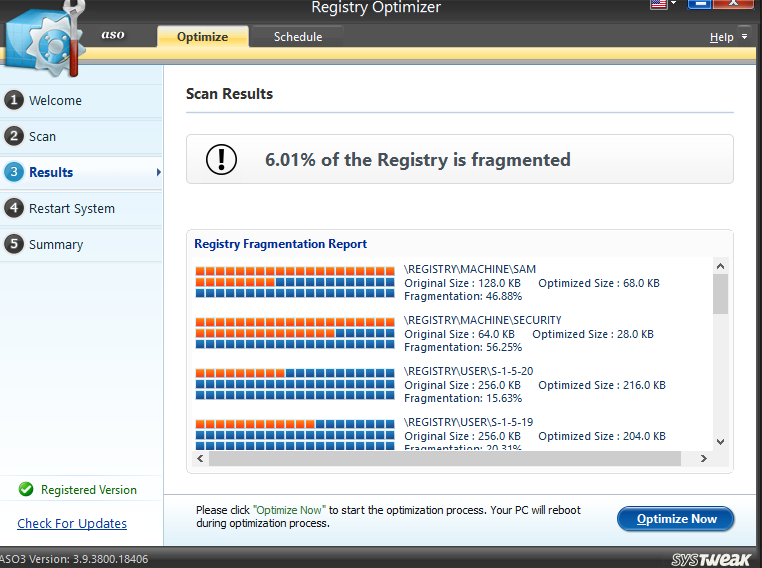Click Original Size : 64.0 KB

459,334
